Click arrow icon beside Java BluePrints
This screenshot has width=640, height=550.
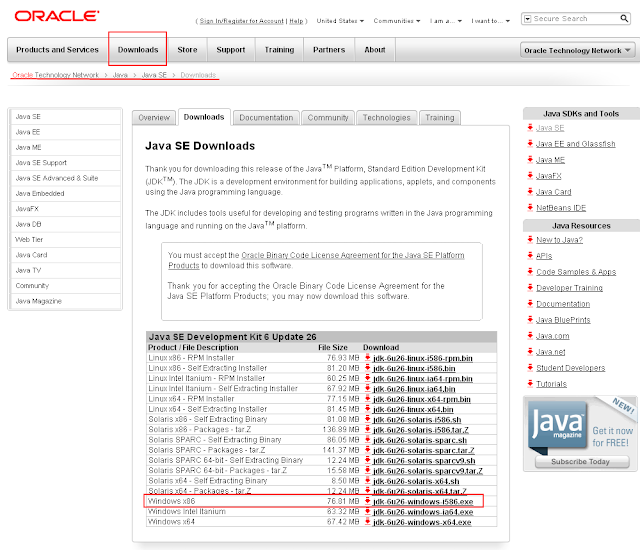click(530, 319)
